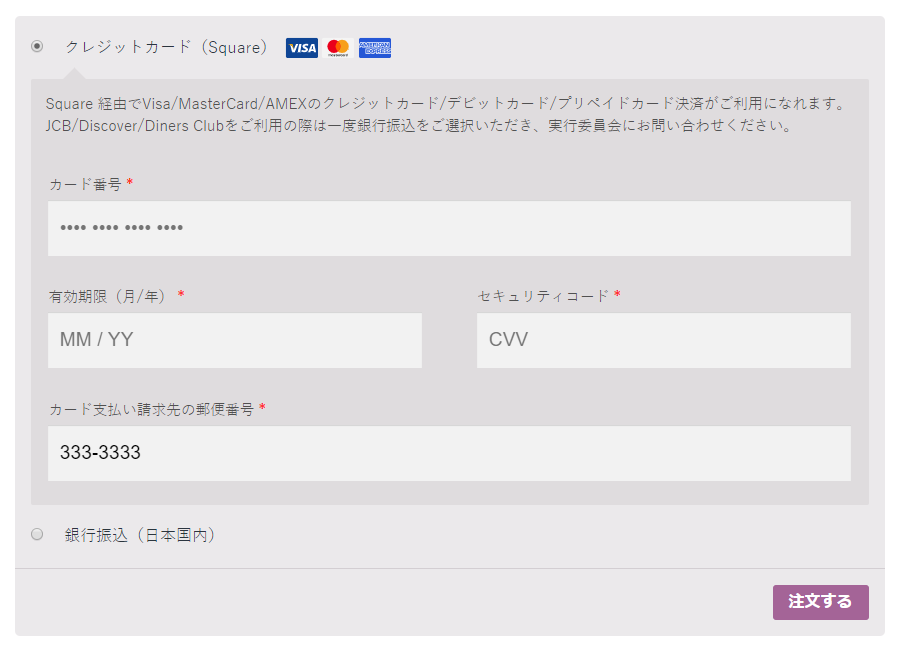Click the JCB/Discover/Diners Club notice line
This screenshot has height=652, width=899.
pyautogui.click(x=420, y=126)
